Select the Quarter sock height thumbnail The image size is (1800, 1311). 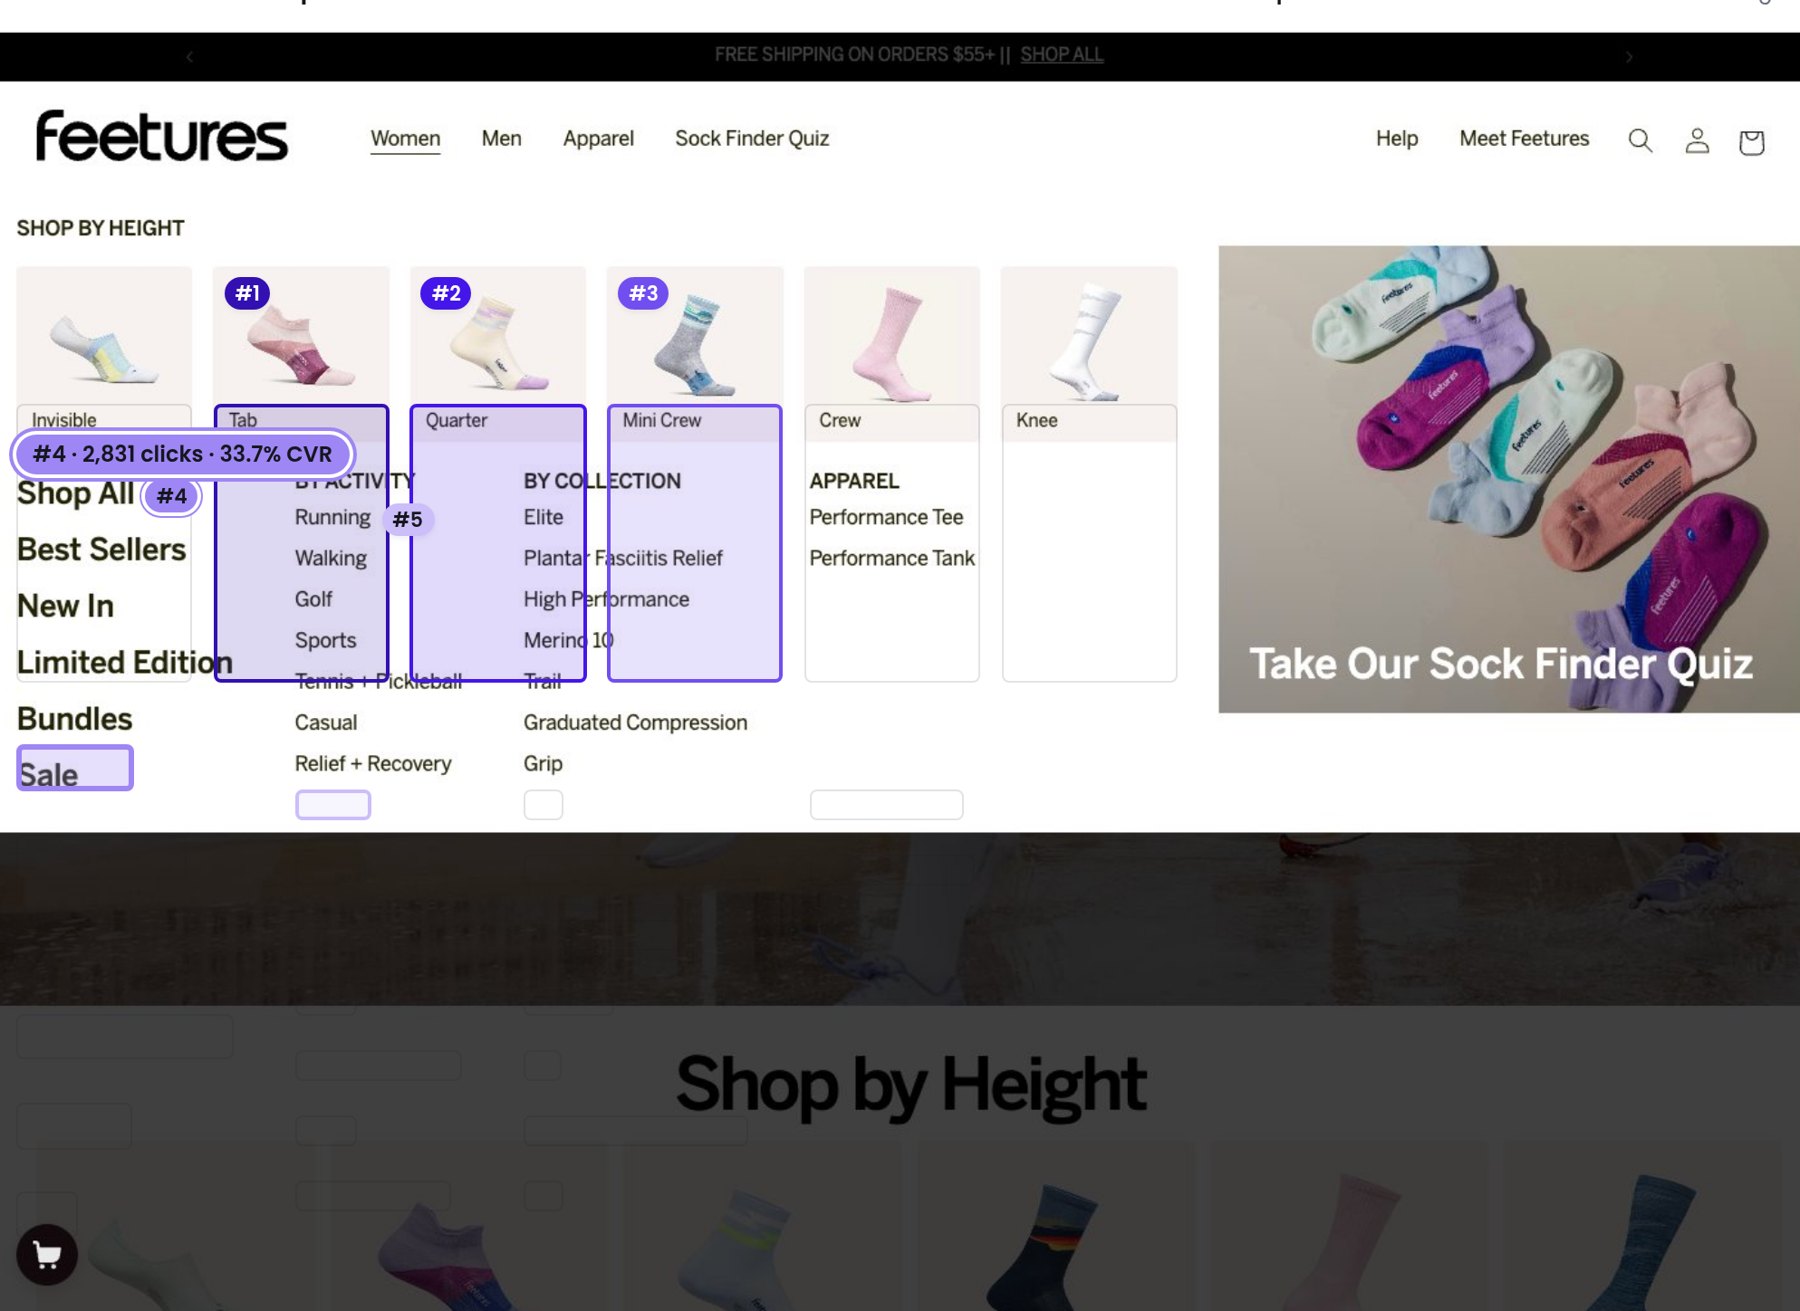pyautogui.click(x=498, y=336)
